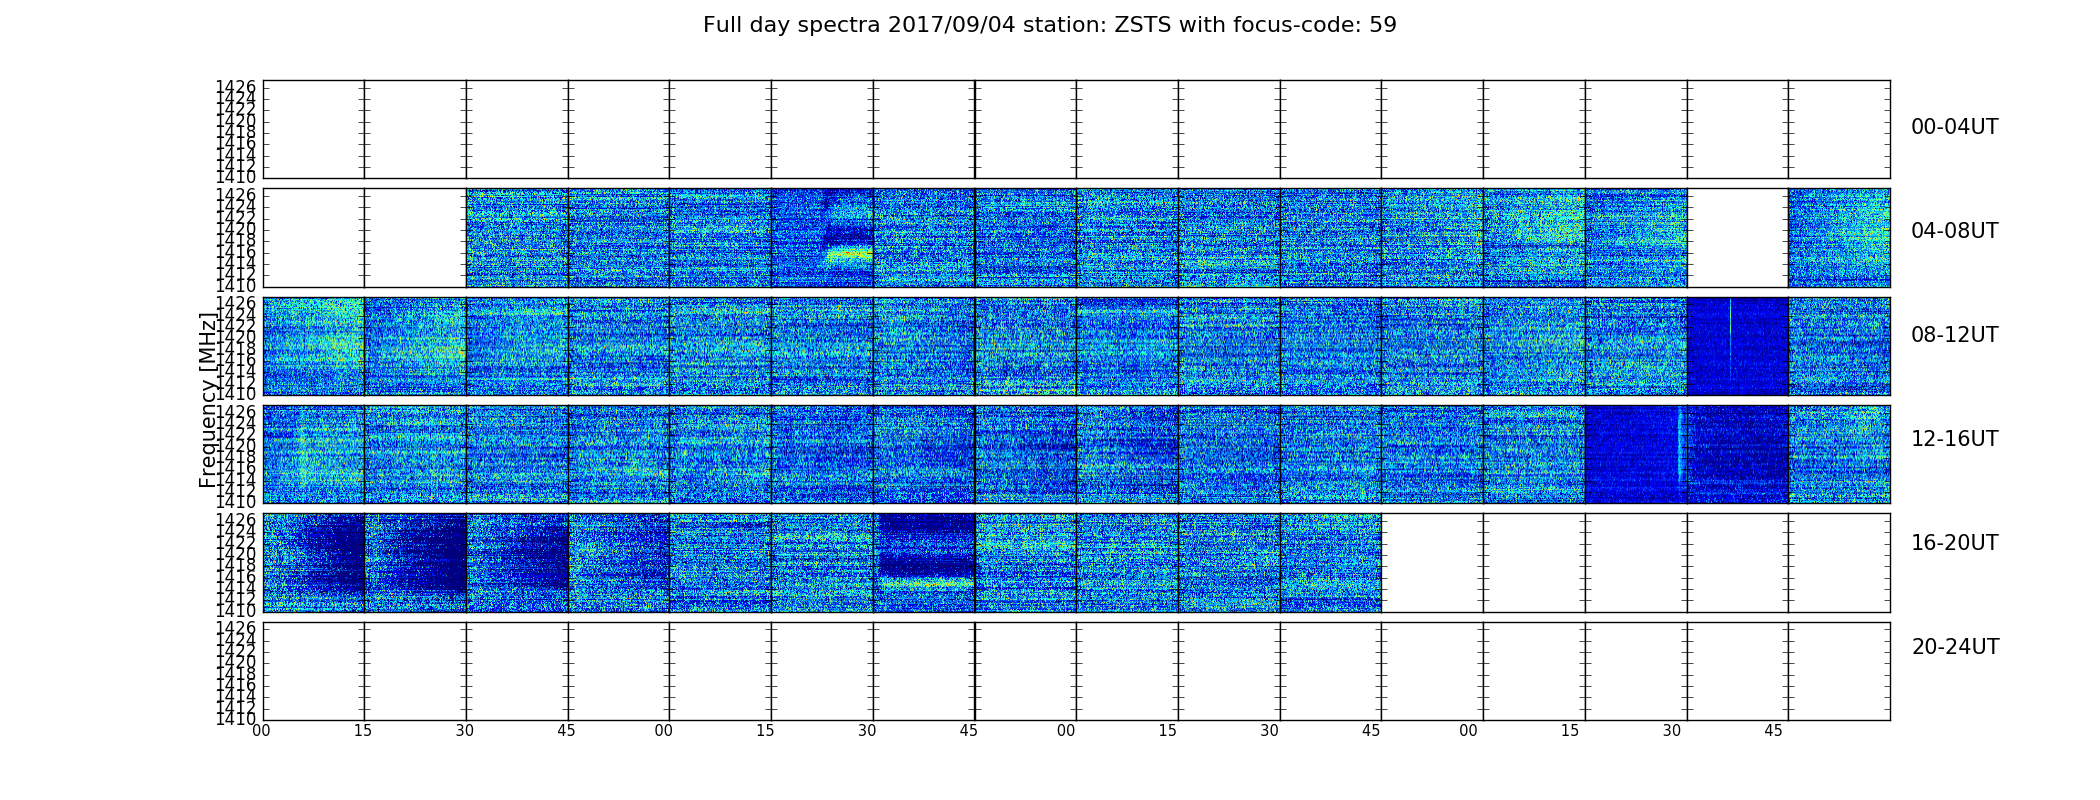
Task: Select the '04-08UT' row label
Action: (1955, 231)
